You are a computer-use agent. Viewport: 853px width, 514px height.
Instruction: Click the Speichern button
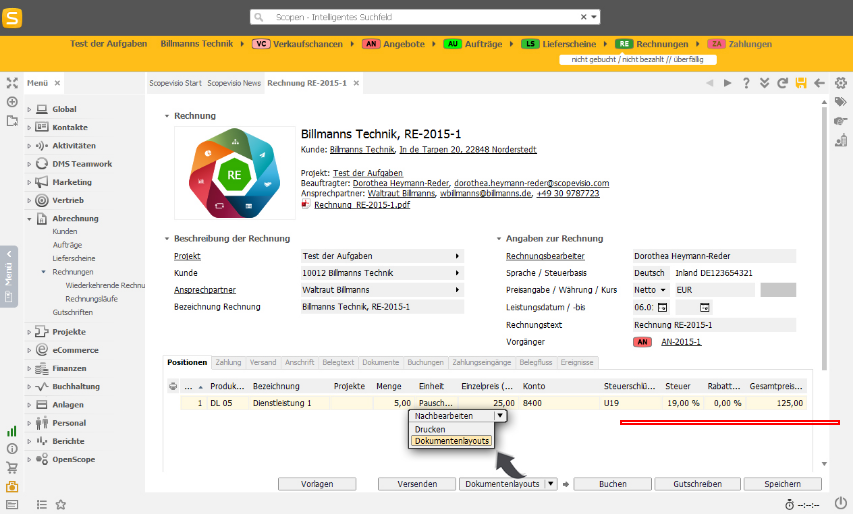782,484
